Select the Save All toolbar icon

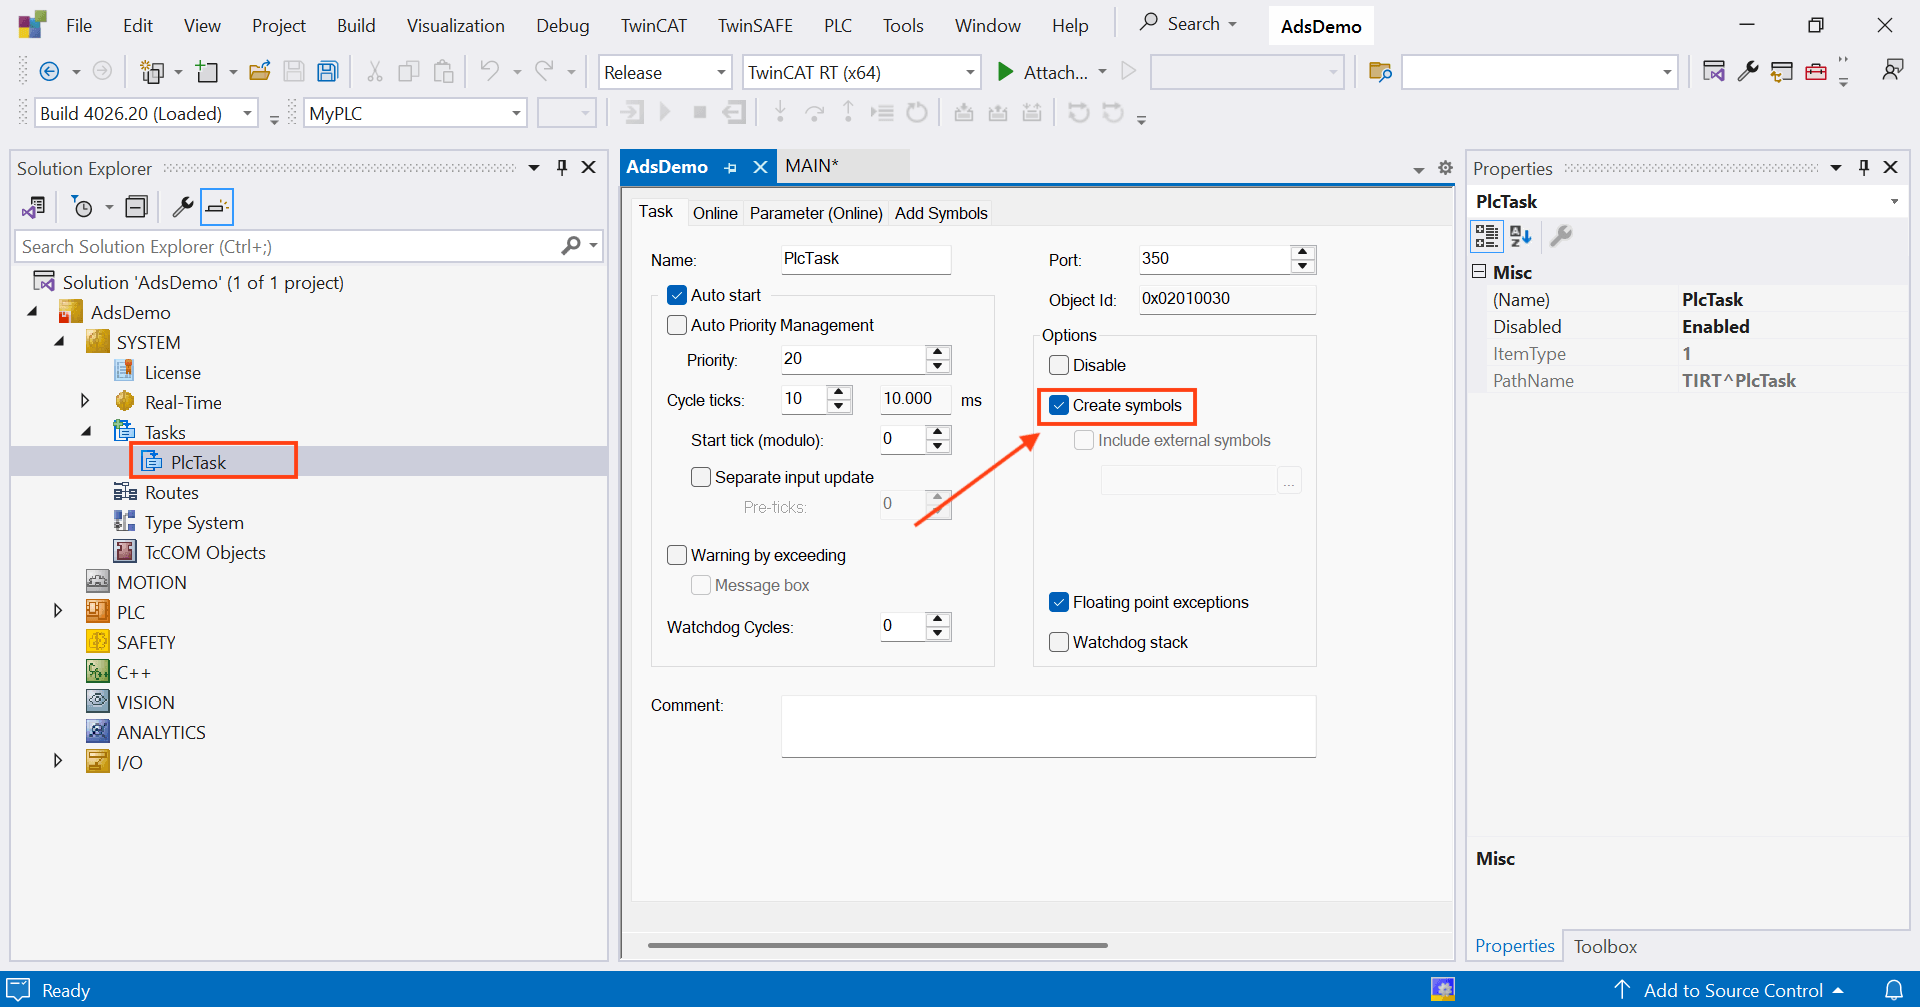click(x=327, y=71)
